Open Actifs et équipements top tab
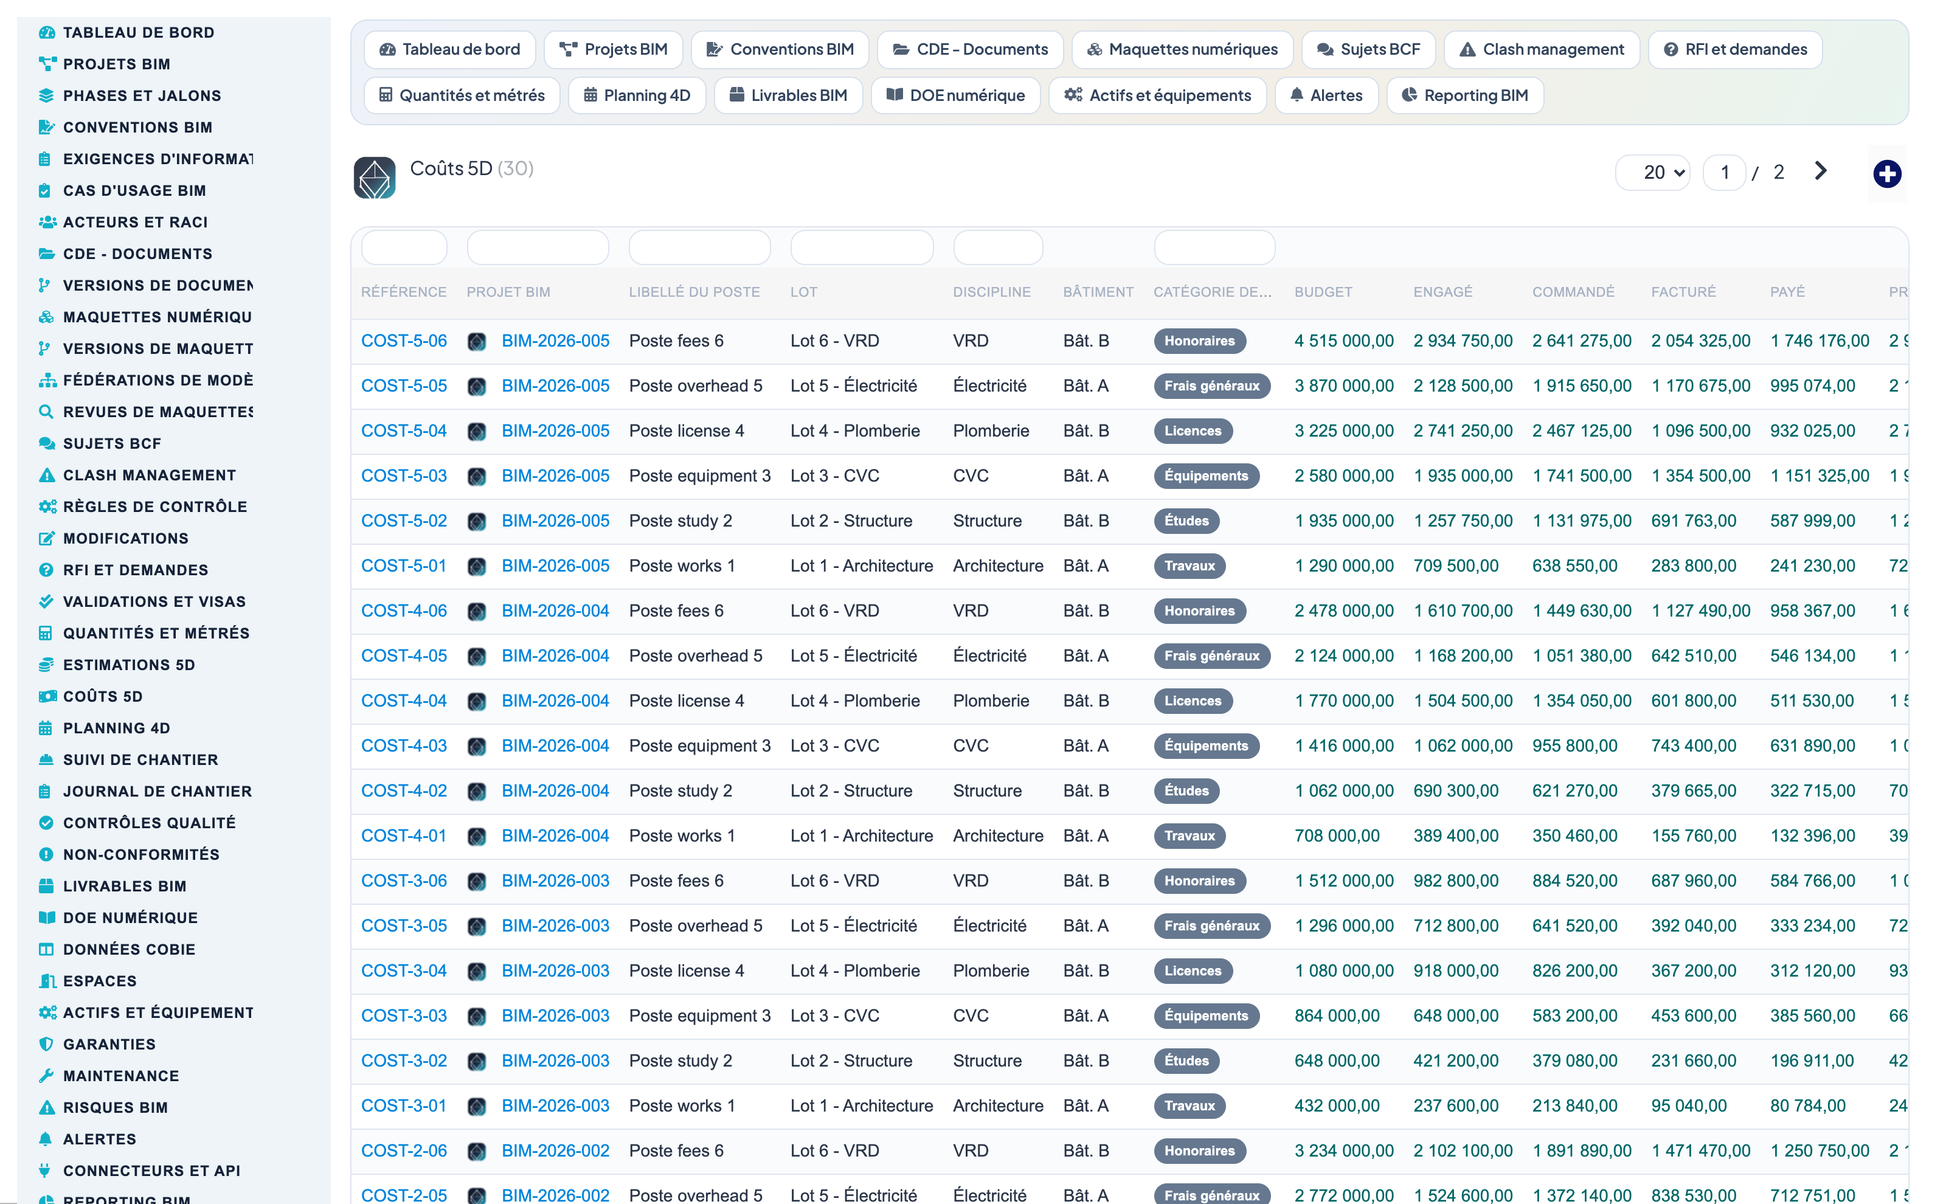The image size is (1946, 1204). coord(1157,95)
